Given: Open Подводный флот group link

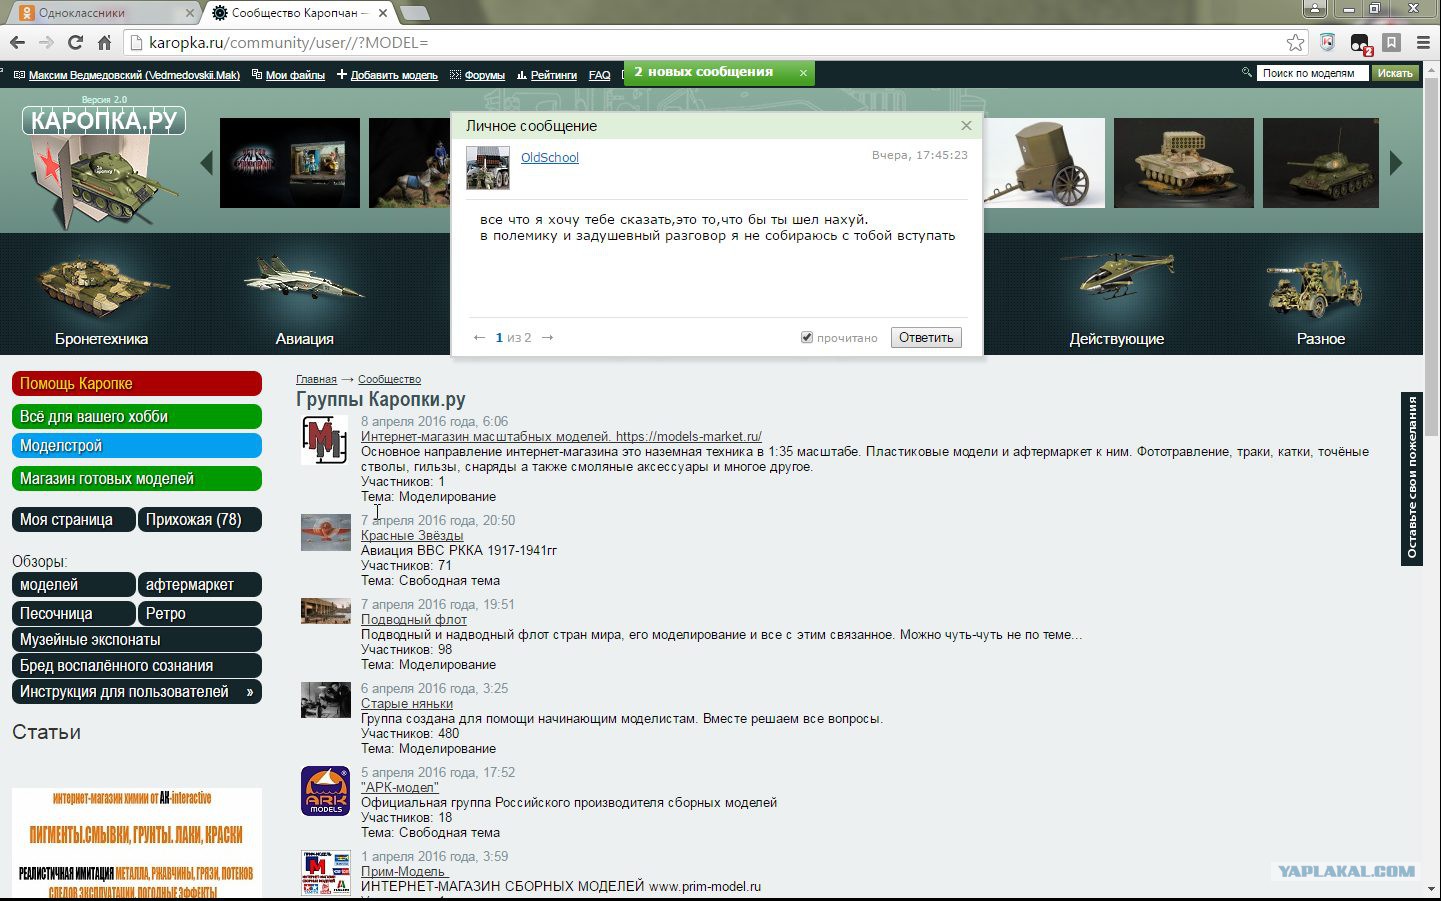Looking at the screenshot, I should click(414, 619).
